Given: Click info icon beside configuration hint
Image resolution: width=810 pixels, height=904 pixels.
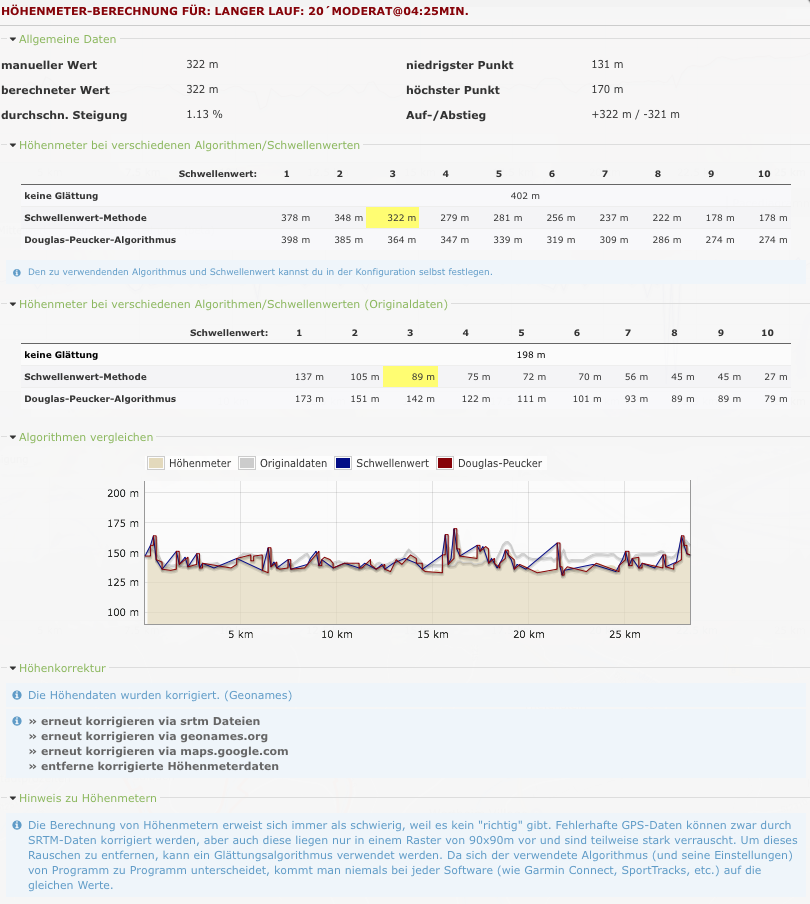Looking at the screenshot, I should click(x=17, y=271).
